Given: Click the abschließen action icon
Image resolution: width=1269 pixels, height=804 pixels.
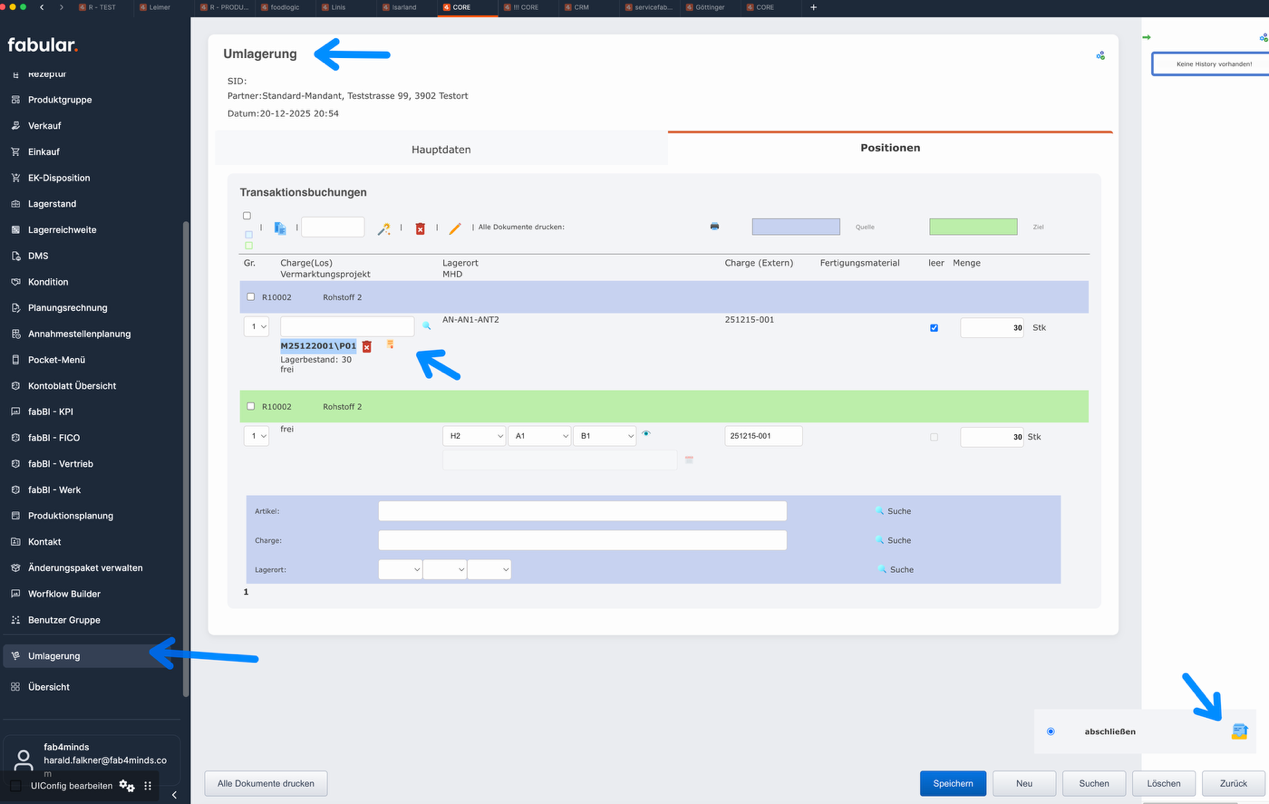Looking at the screenshot, I should tap(1239, 732).
